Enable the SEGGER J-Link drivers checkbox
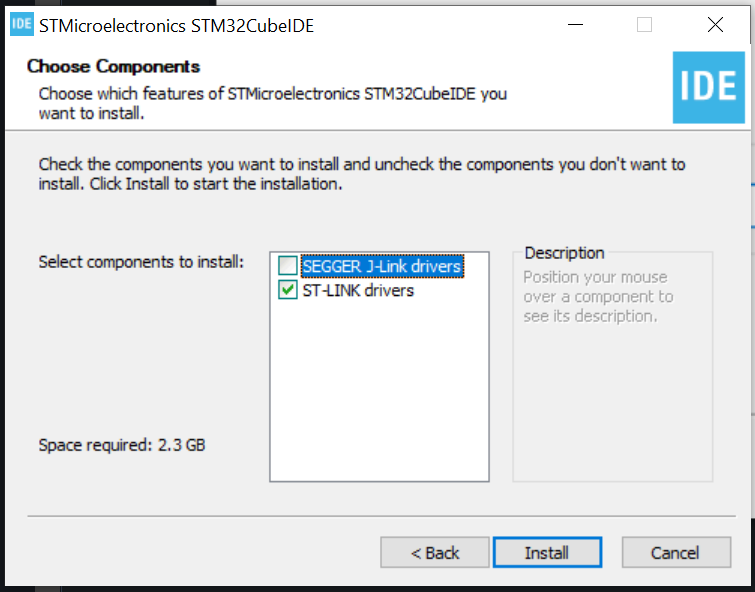This screenshot has width=755, height=592. [x=287, y=266]
